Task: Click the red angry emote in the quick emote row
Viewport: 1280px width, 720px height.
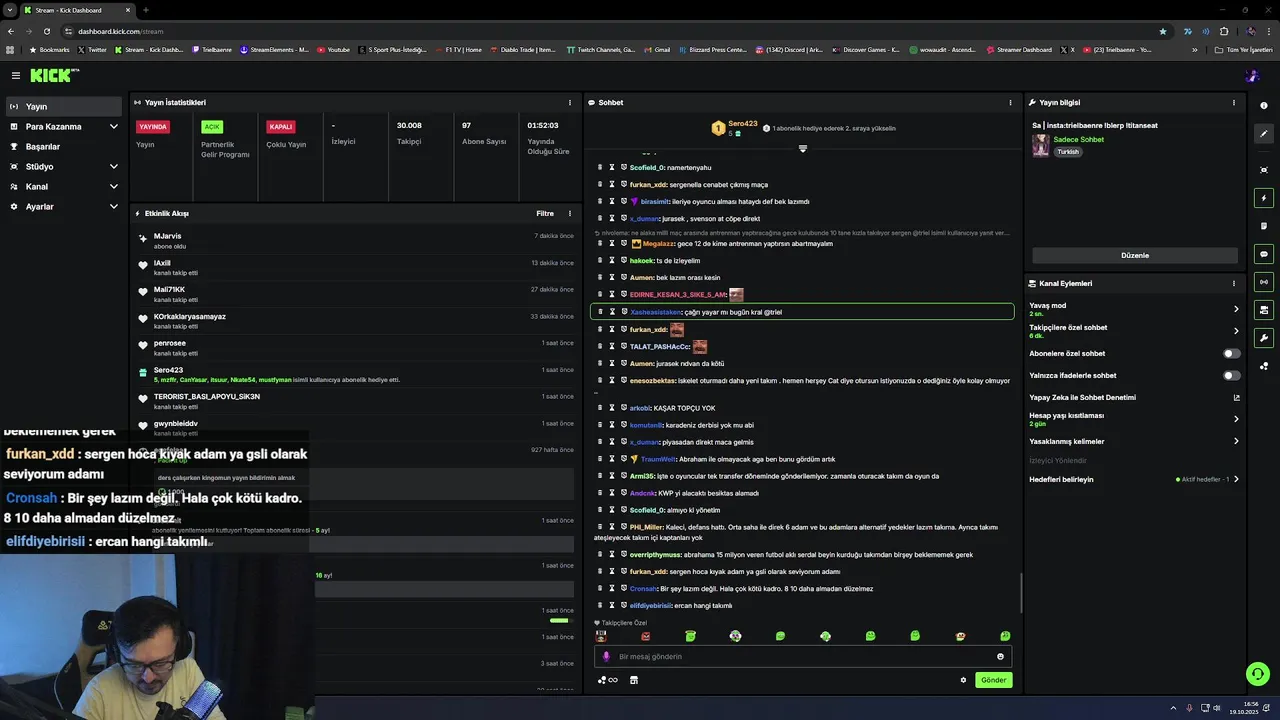Action: [645, 636]
